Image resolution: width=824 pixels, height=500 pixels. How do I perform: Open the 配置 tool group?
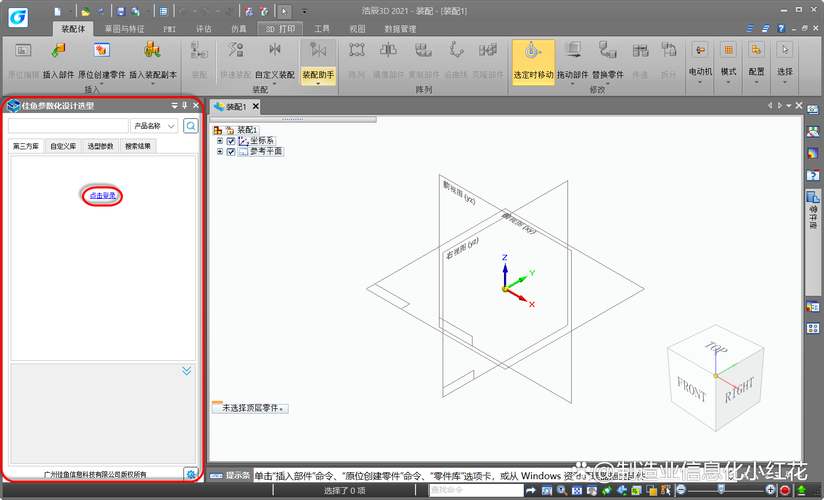[756, 62]
